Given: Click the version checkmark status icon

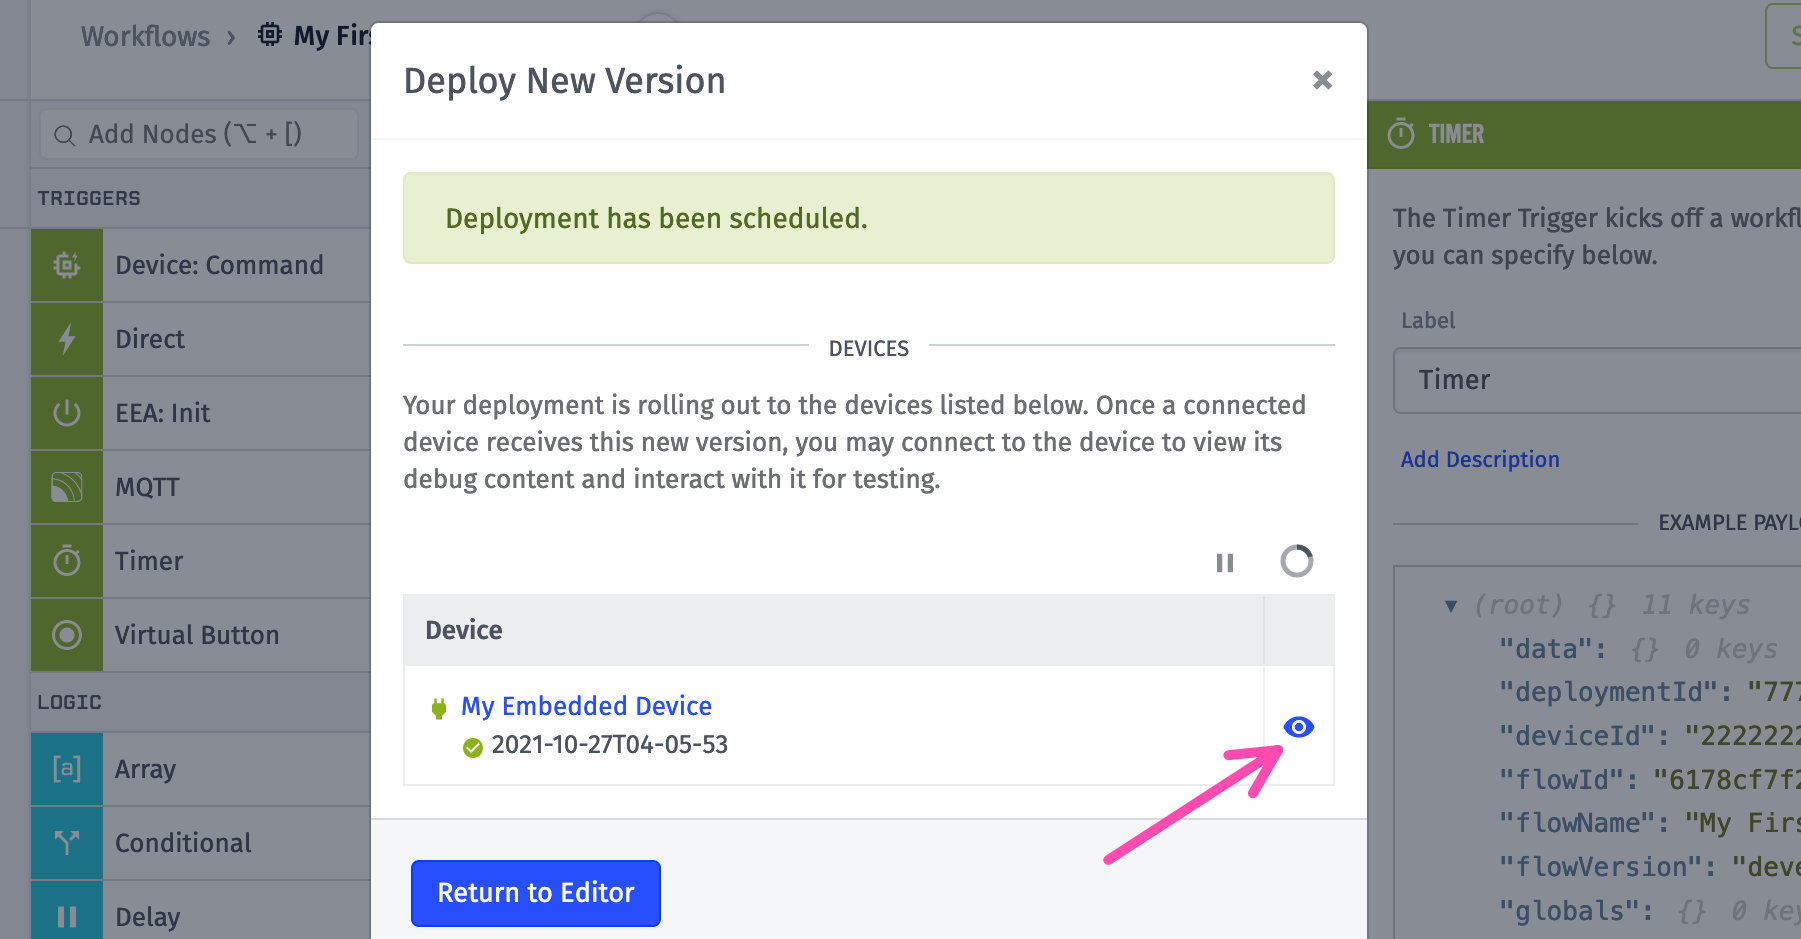Looking at the screenshot, I should (x=473, y=747).
